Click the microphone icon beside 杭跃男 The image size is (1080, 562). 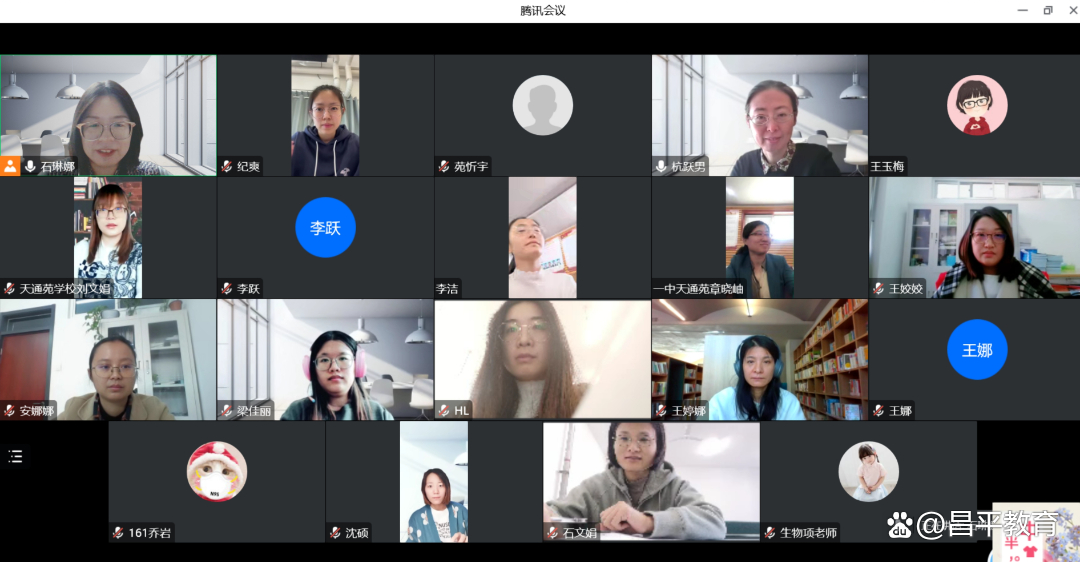click(x=661, y=167)
